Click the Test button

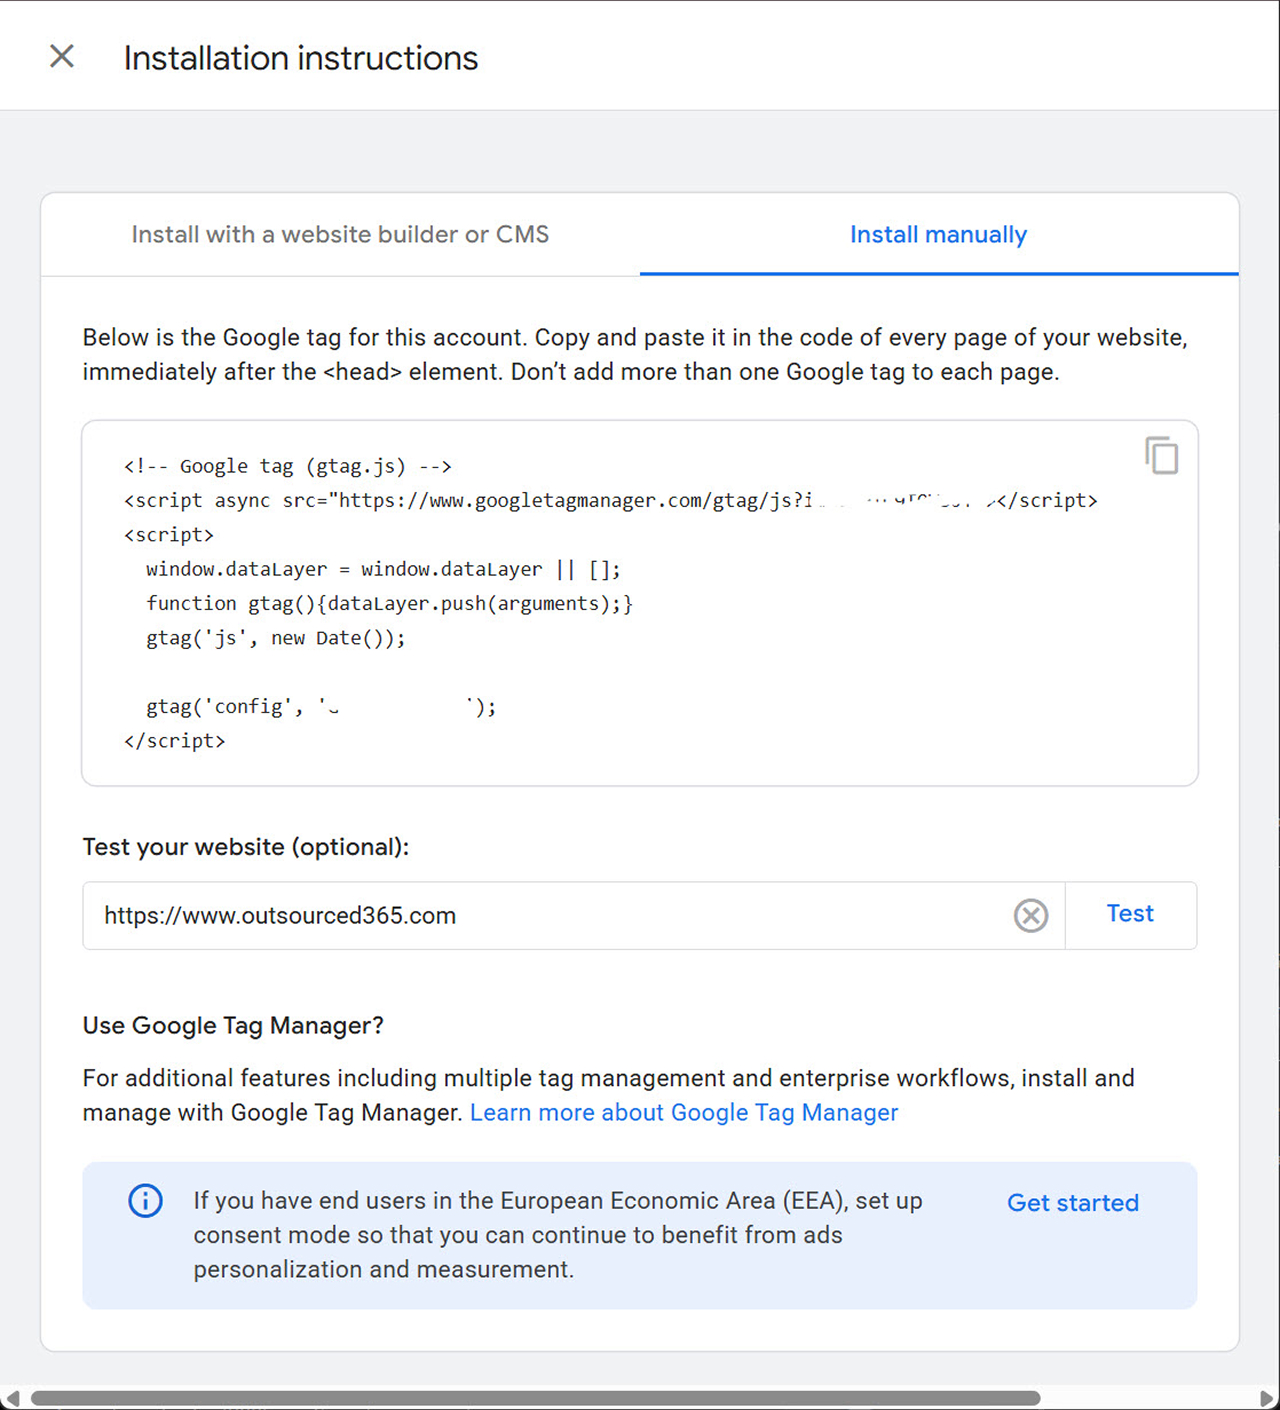[1130, 914]
